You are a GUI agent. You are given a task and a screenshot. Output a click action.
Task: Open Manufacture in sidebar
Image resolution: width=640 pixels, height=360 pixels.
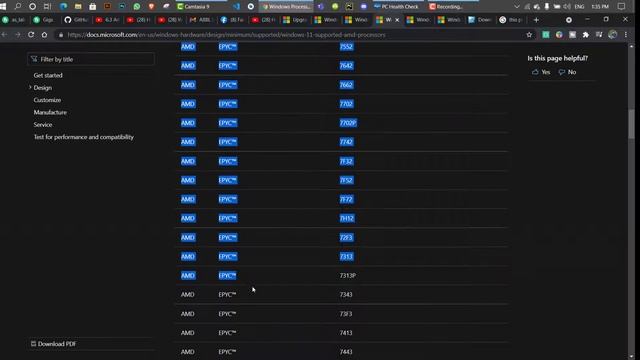50,112
